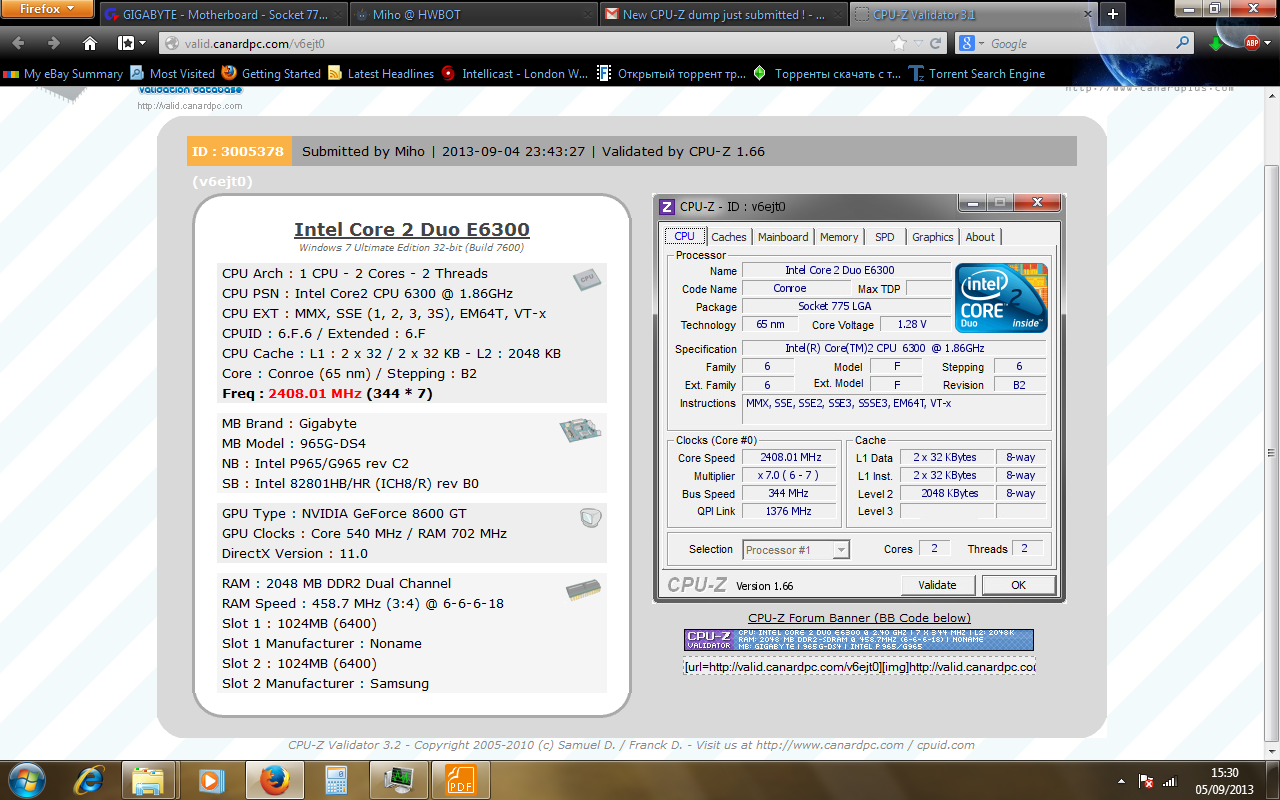Switch to Mainboard tab in CPU-Z
This screenshot has height=800, width=1280.
pos(783,237)
